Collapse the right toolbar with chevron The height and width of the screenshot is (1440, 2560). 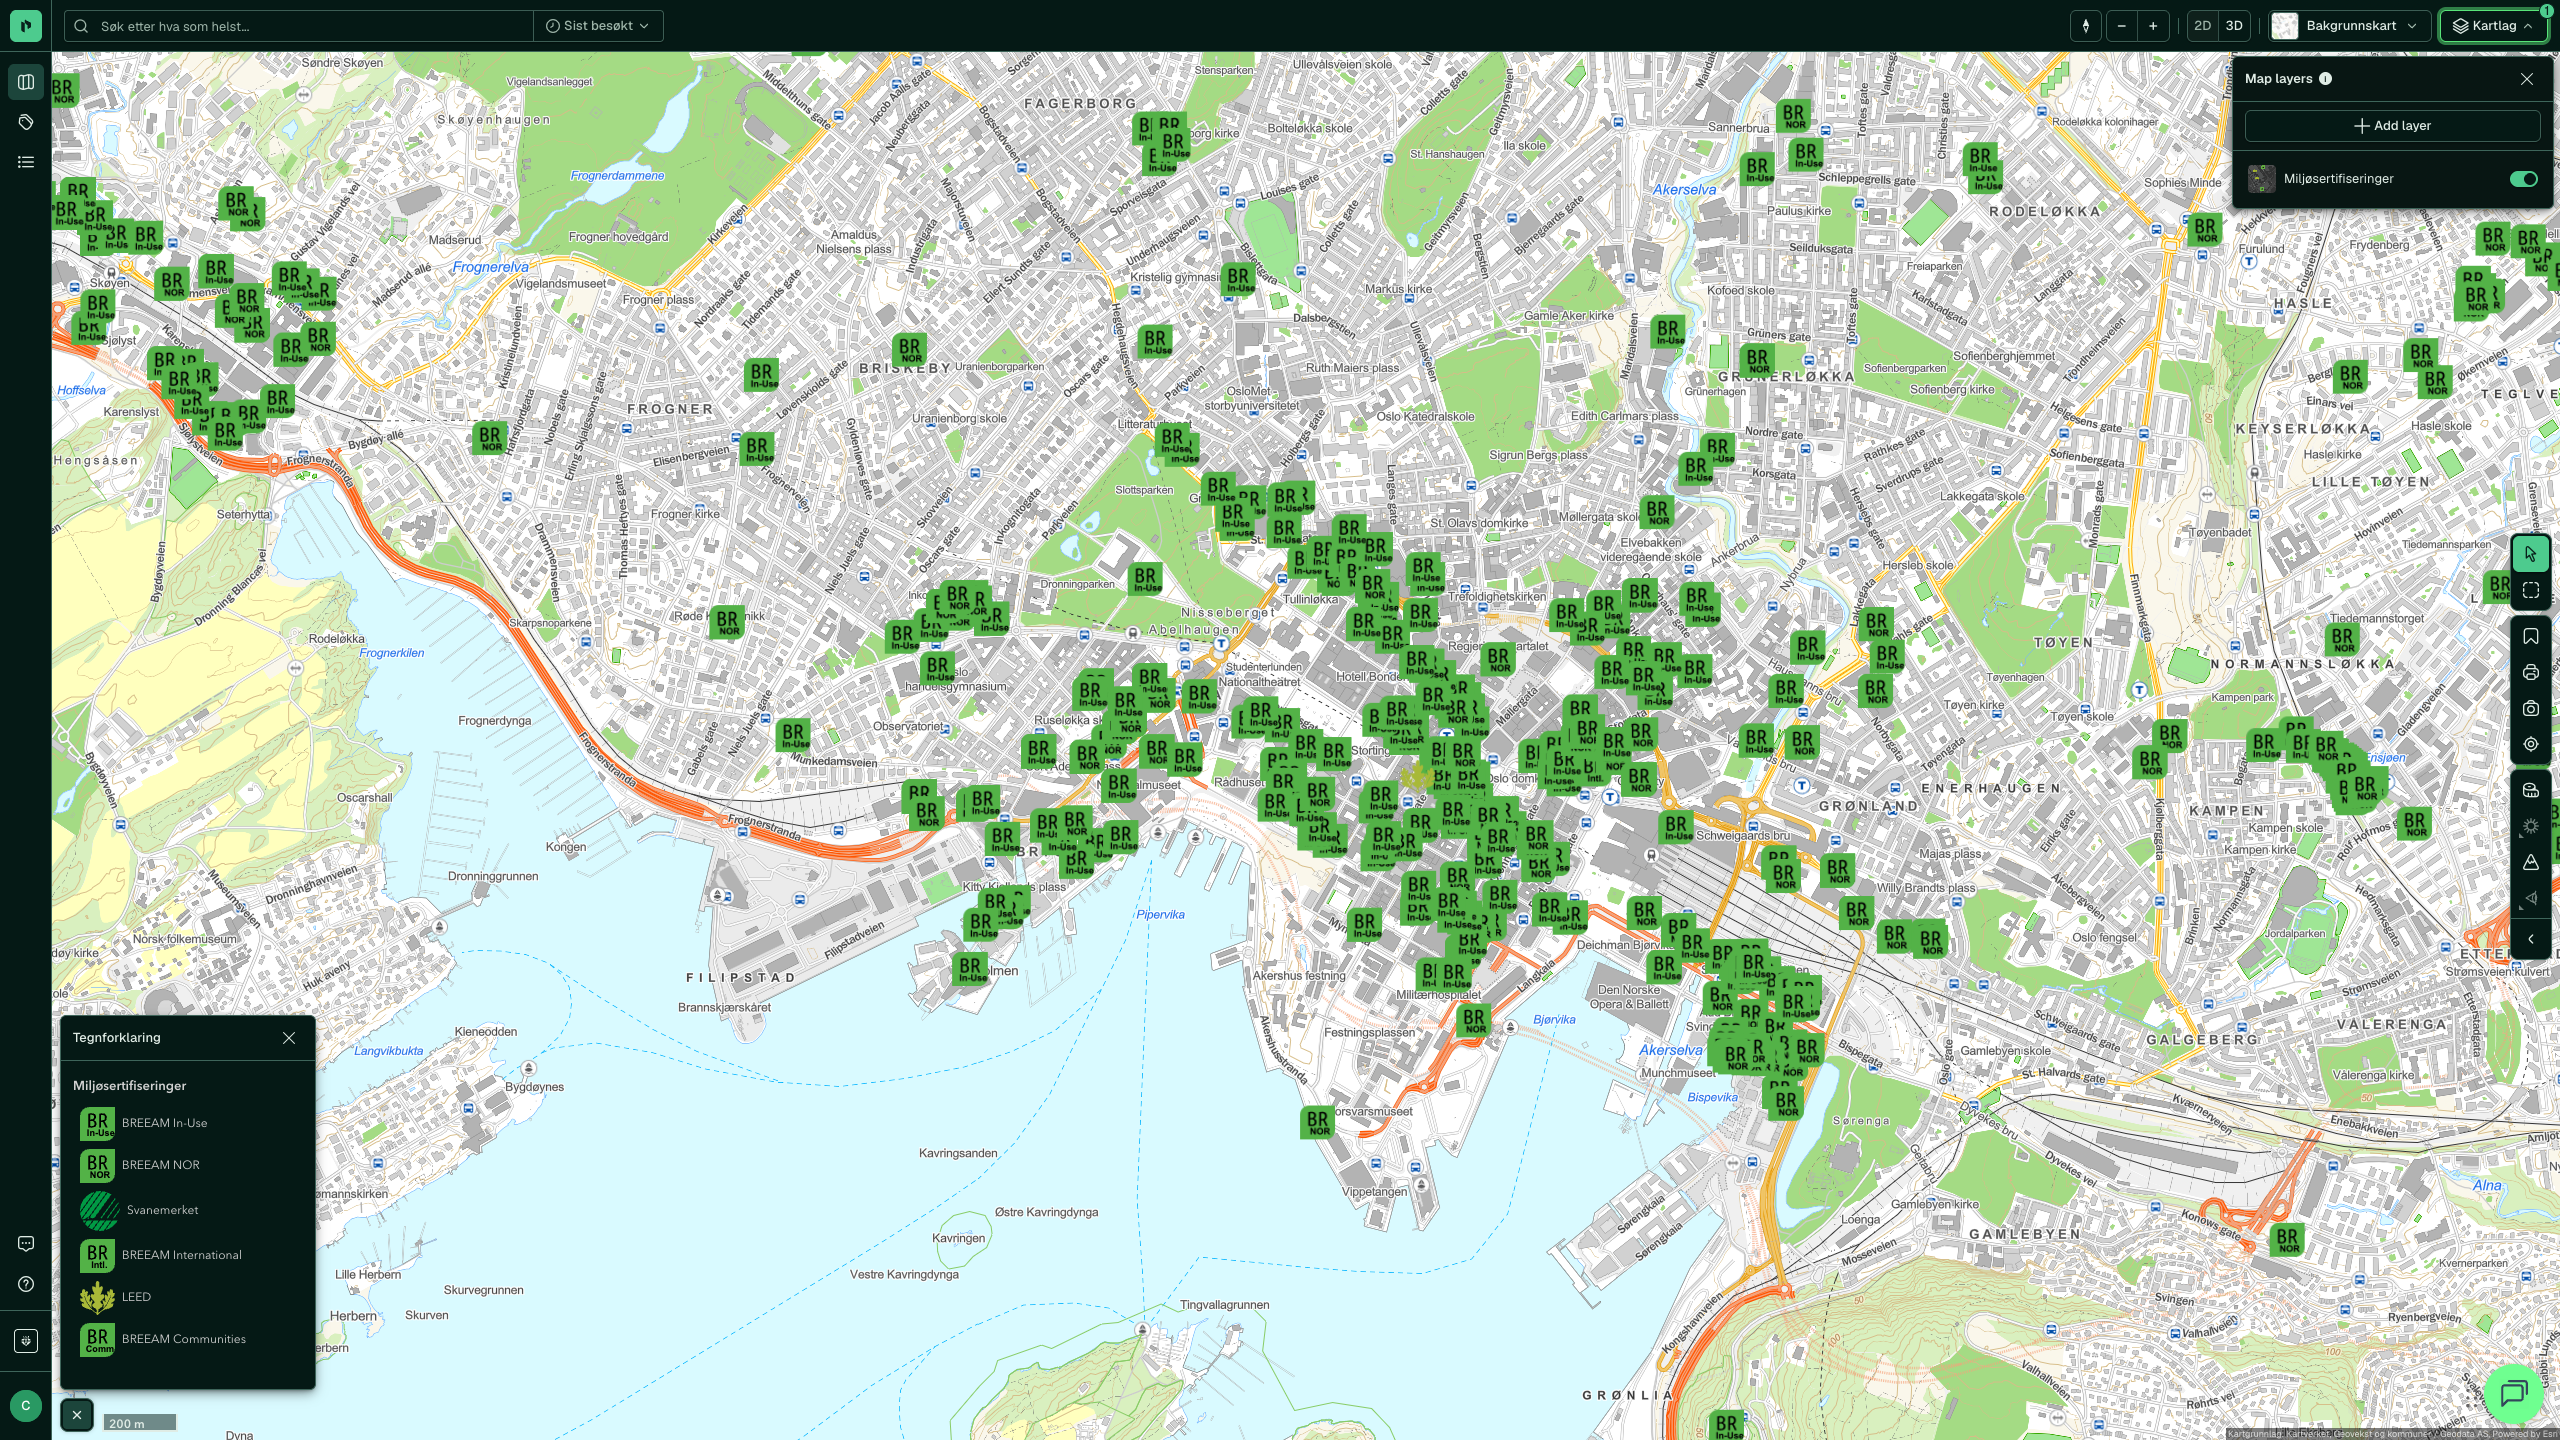(2530, 939)
